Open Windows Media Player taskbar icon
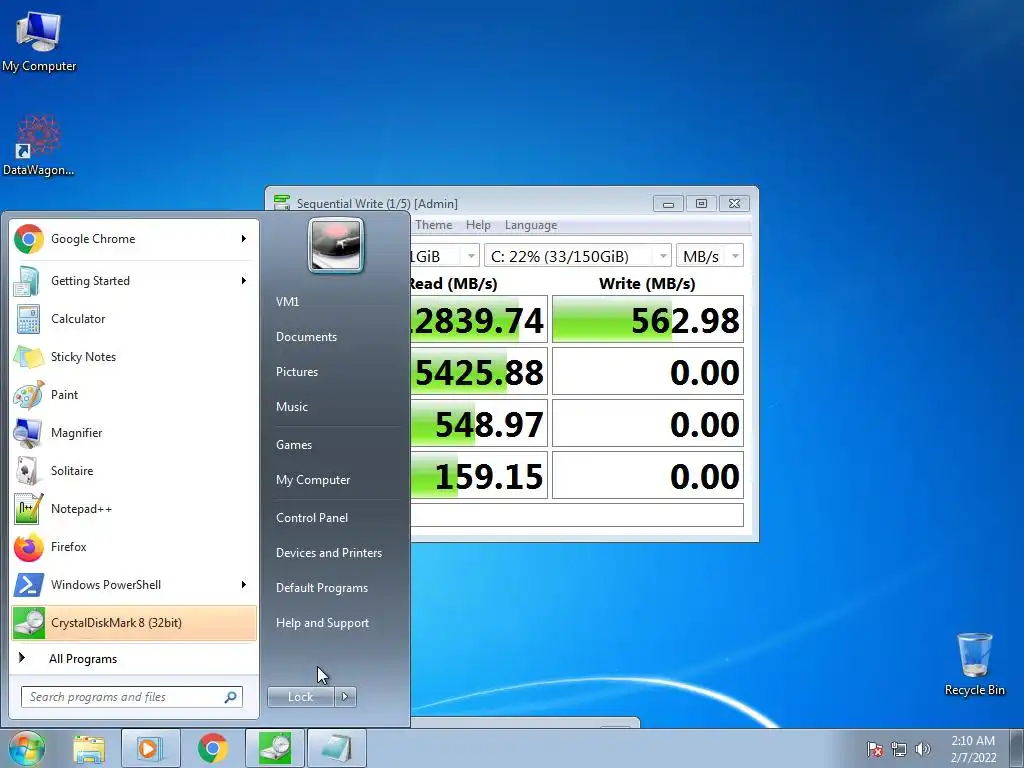The image size is (1024, 768). pyautogui.click(x=150, y=748)
